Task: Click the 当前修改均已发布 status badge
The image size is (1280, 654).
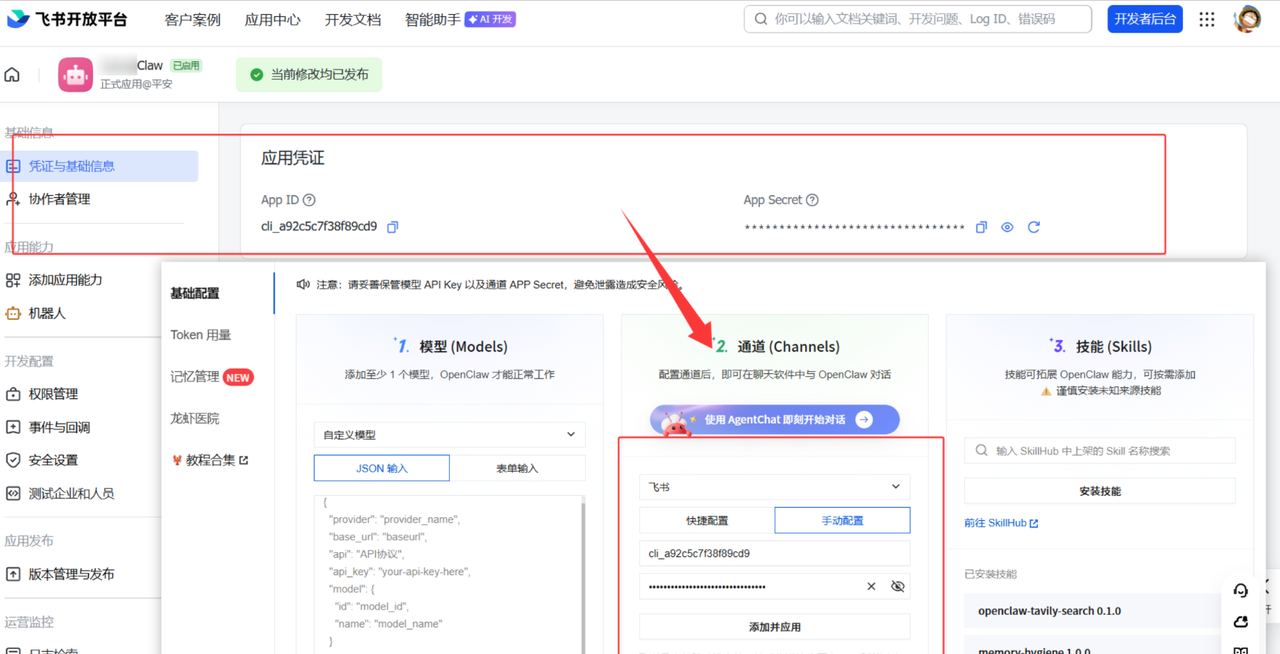Action: 309,75
